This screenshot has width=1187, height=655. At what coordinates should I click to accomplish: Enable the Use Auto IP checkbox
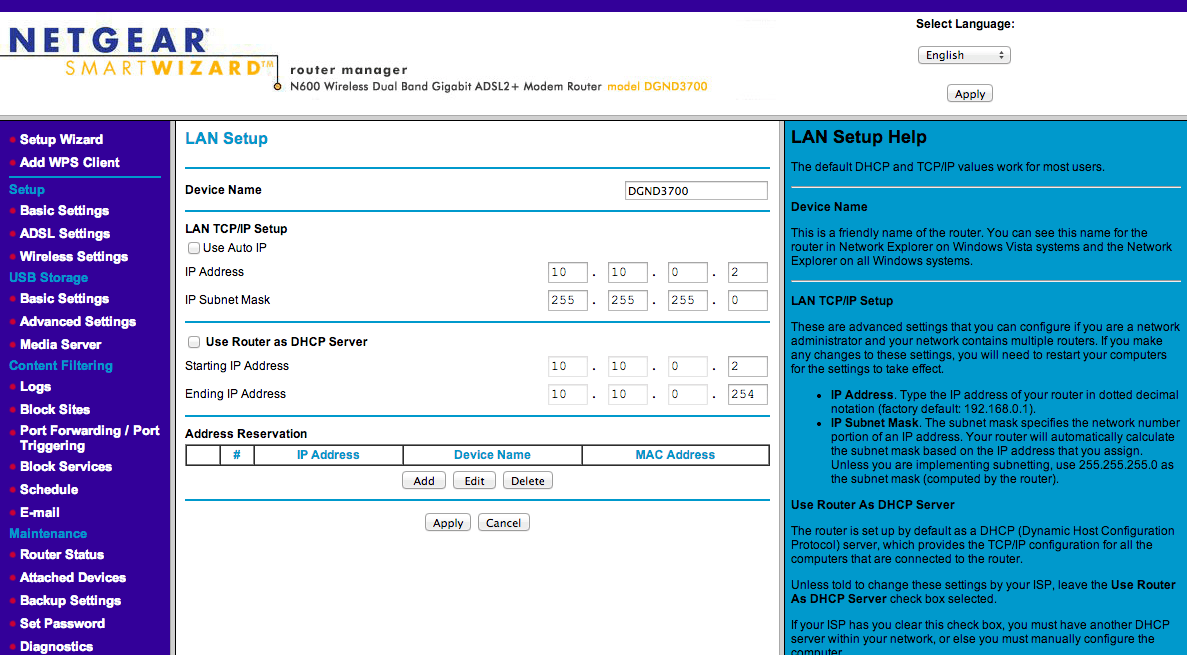194,248
